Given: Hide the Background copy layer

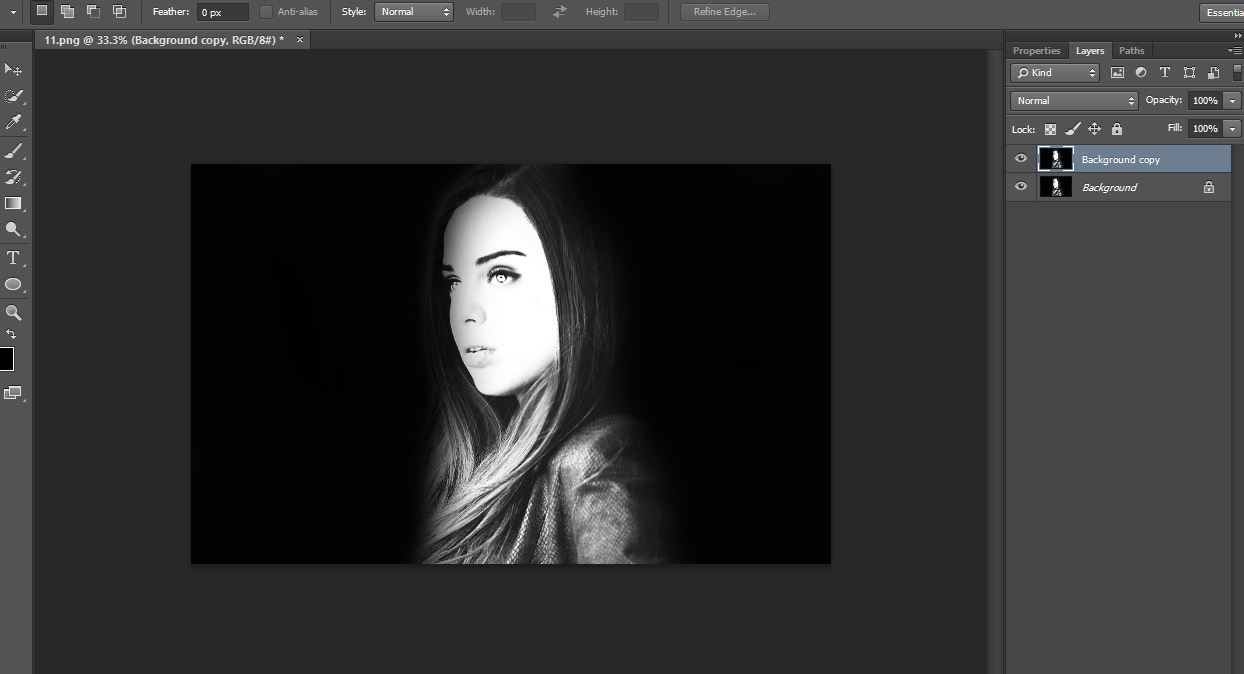Looking at the screenshot, I should coord(1021,159).
